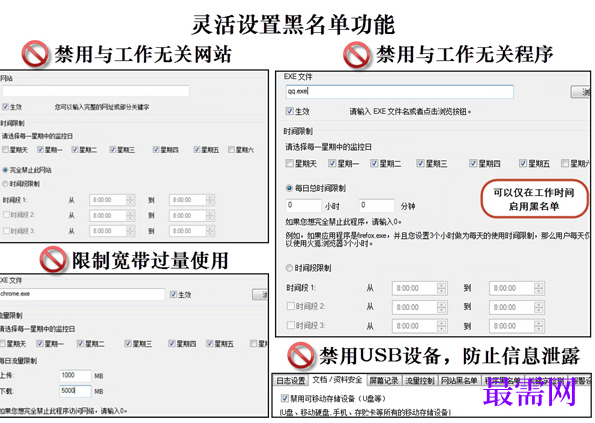Uncheck 星期四 in the qq.exe program panel

pos(473,164)
